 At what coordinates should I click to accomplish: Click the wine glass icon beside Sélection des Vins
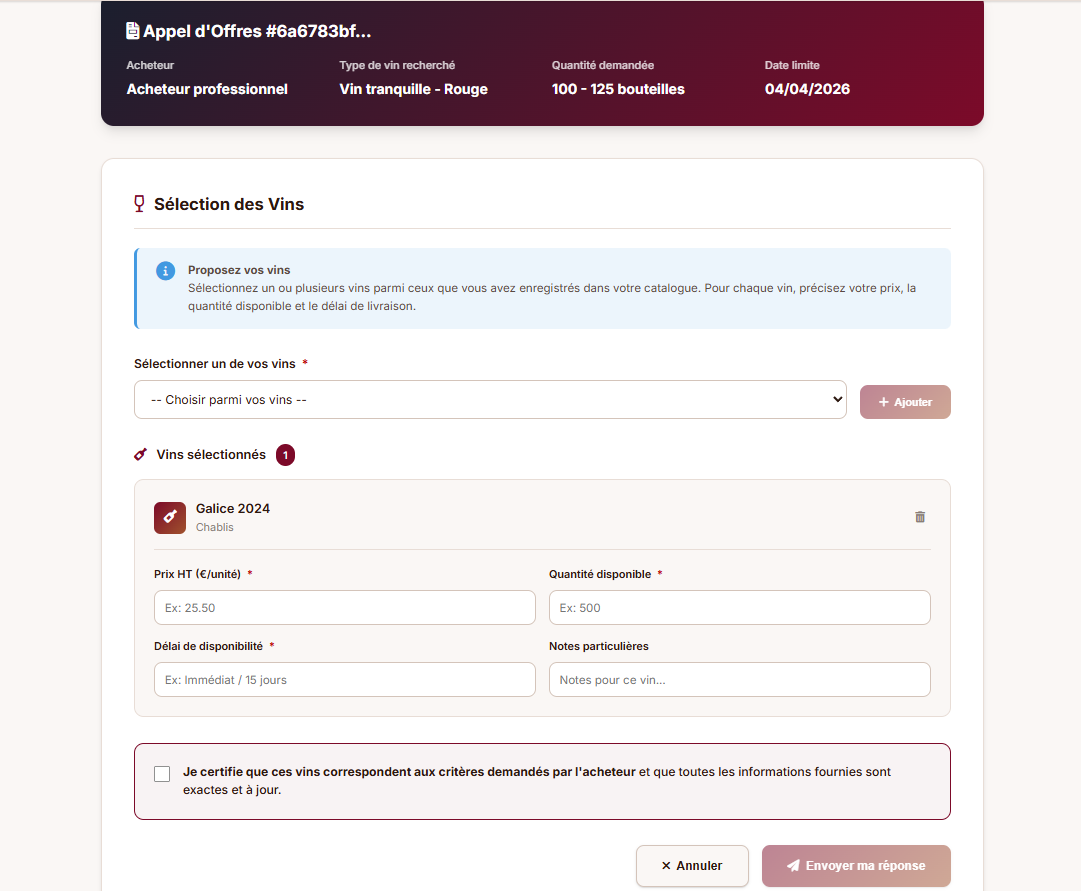click(x=140, y=204)
